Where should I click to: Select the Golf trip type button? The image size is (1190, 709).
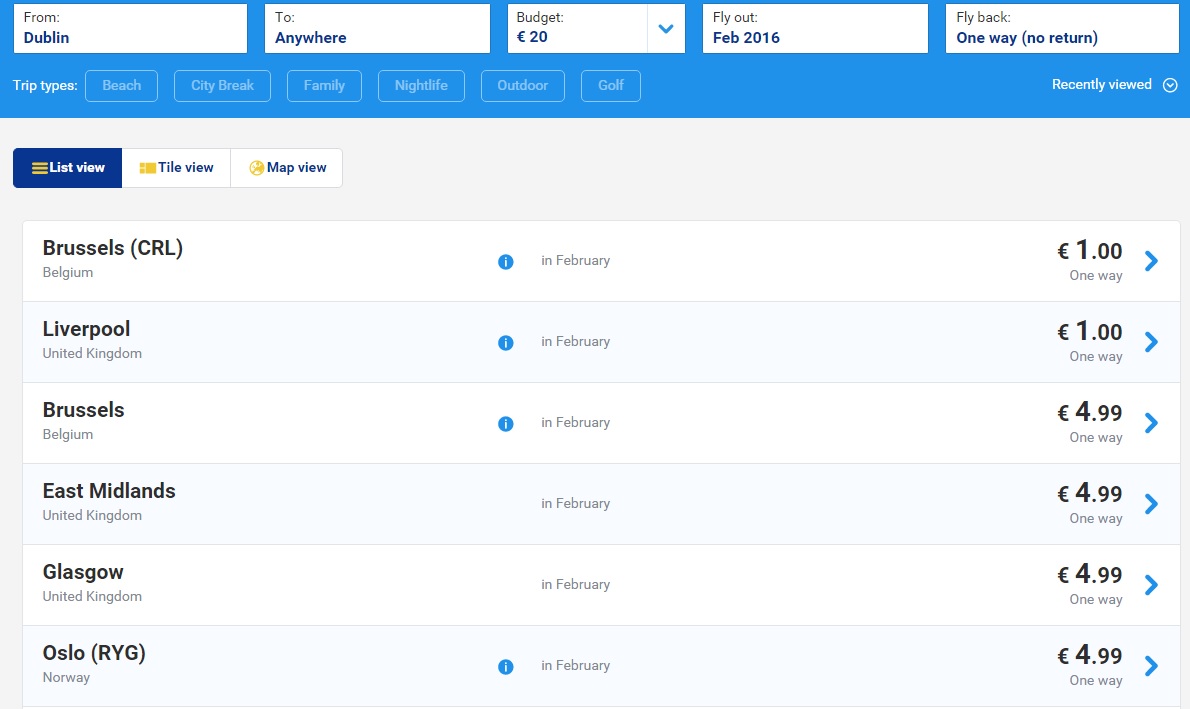[x=611, y=86]
